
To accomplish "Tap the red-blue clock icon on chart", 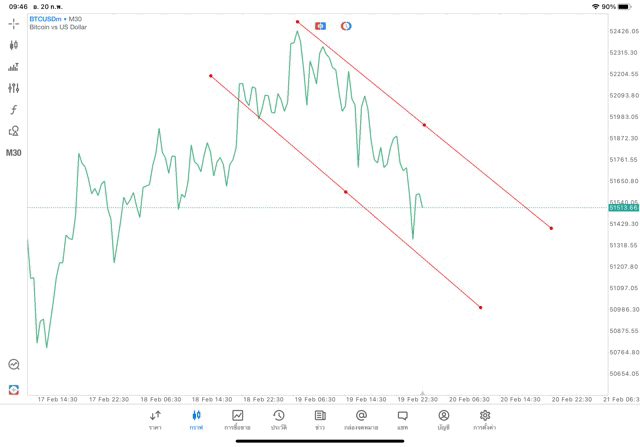I will (346, 25).
